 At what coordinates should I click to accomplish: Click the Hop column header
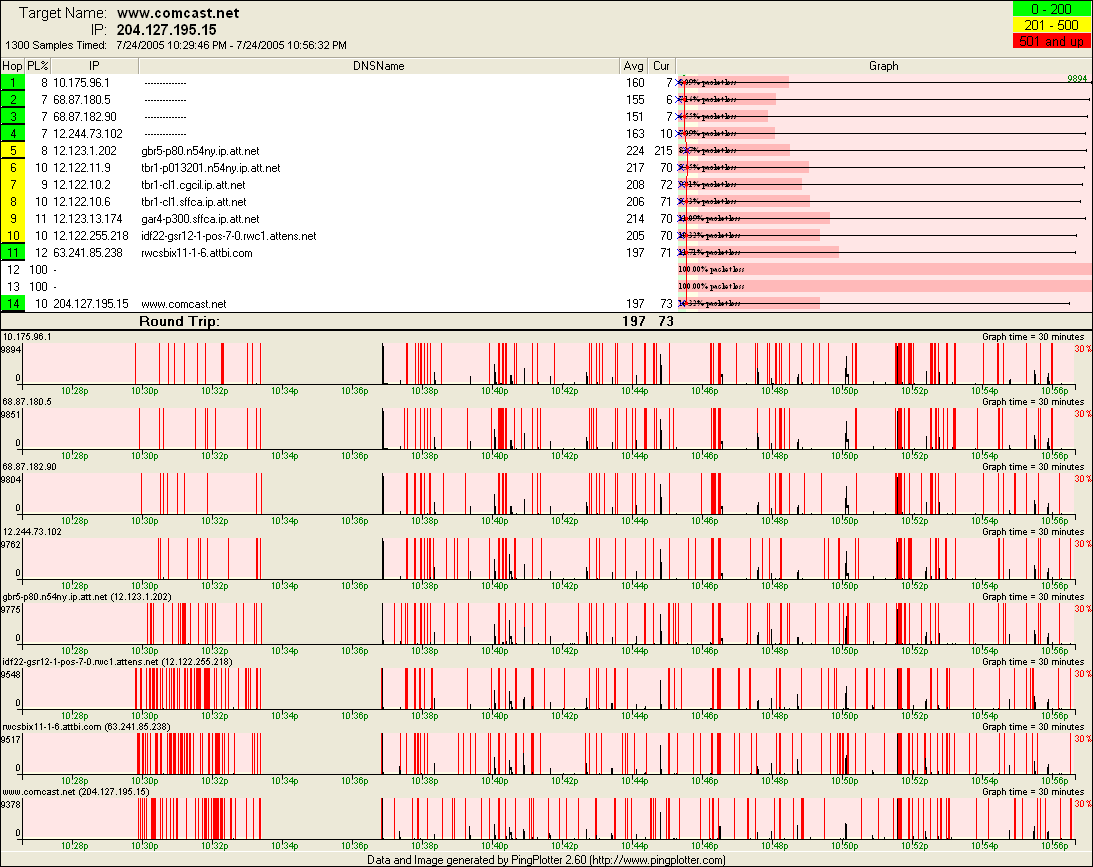tap(13, 66)
